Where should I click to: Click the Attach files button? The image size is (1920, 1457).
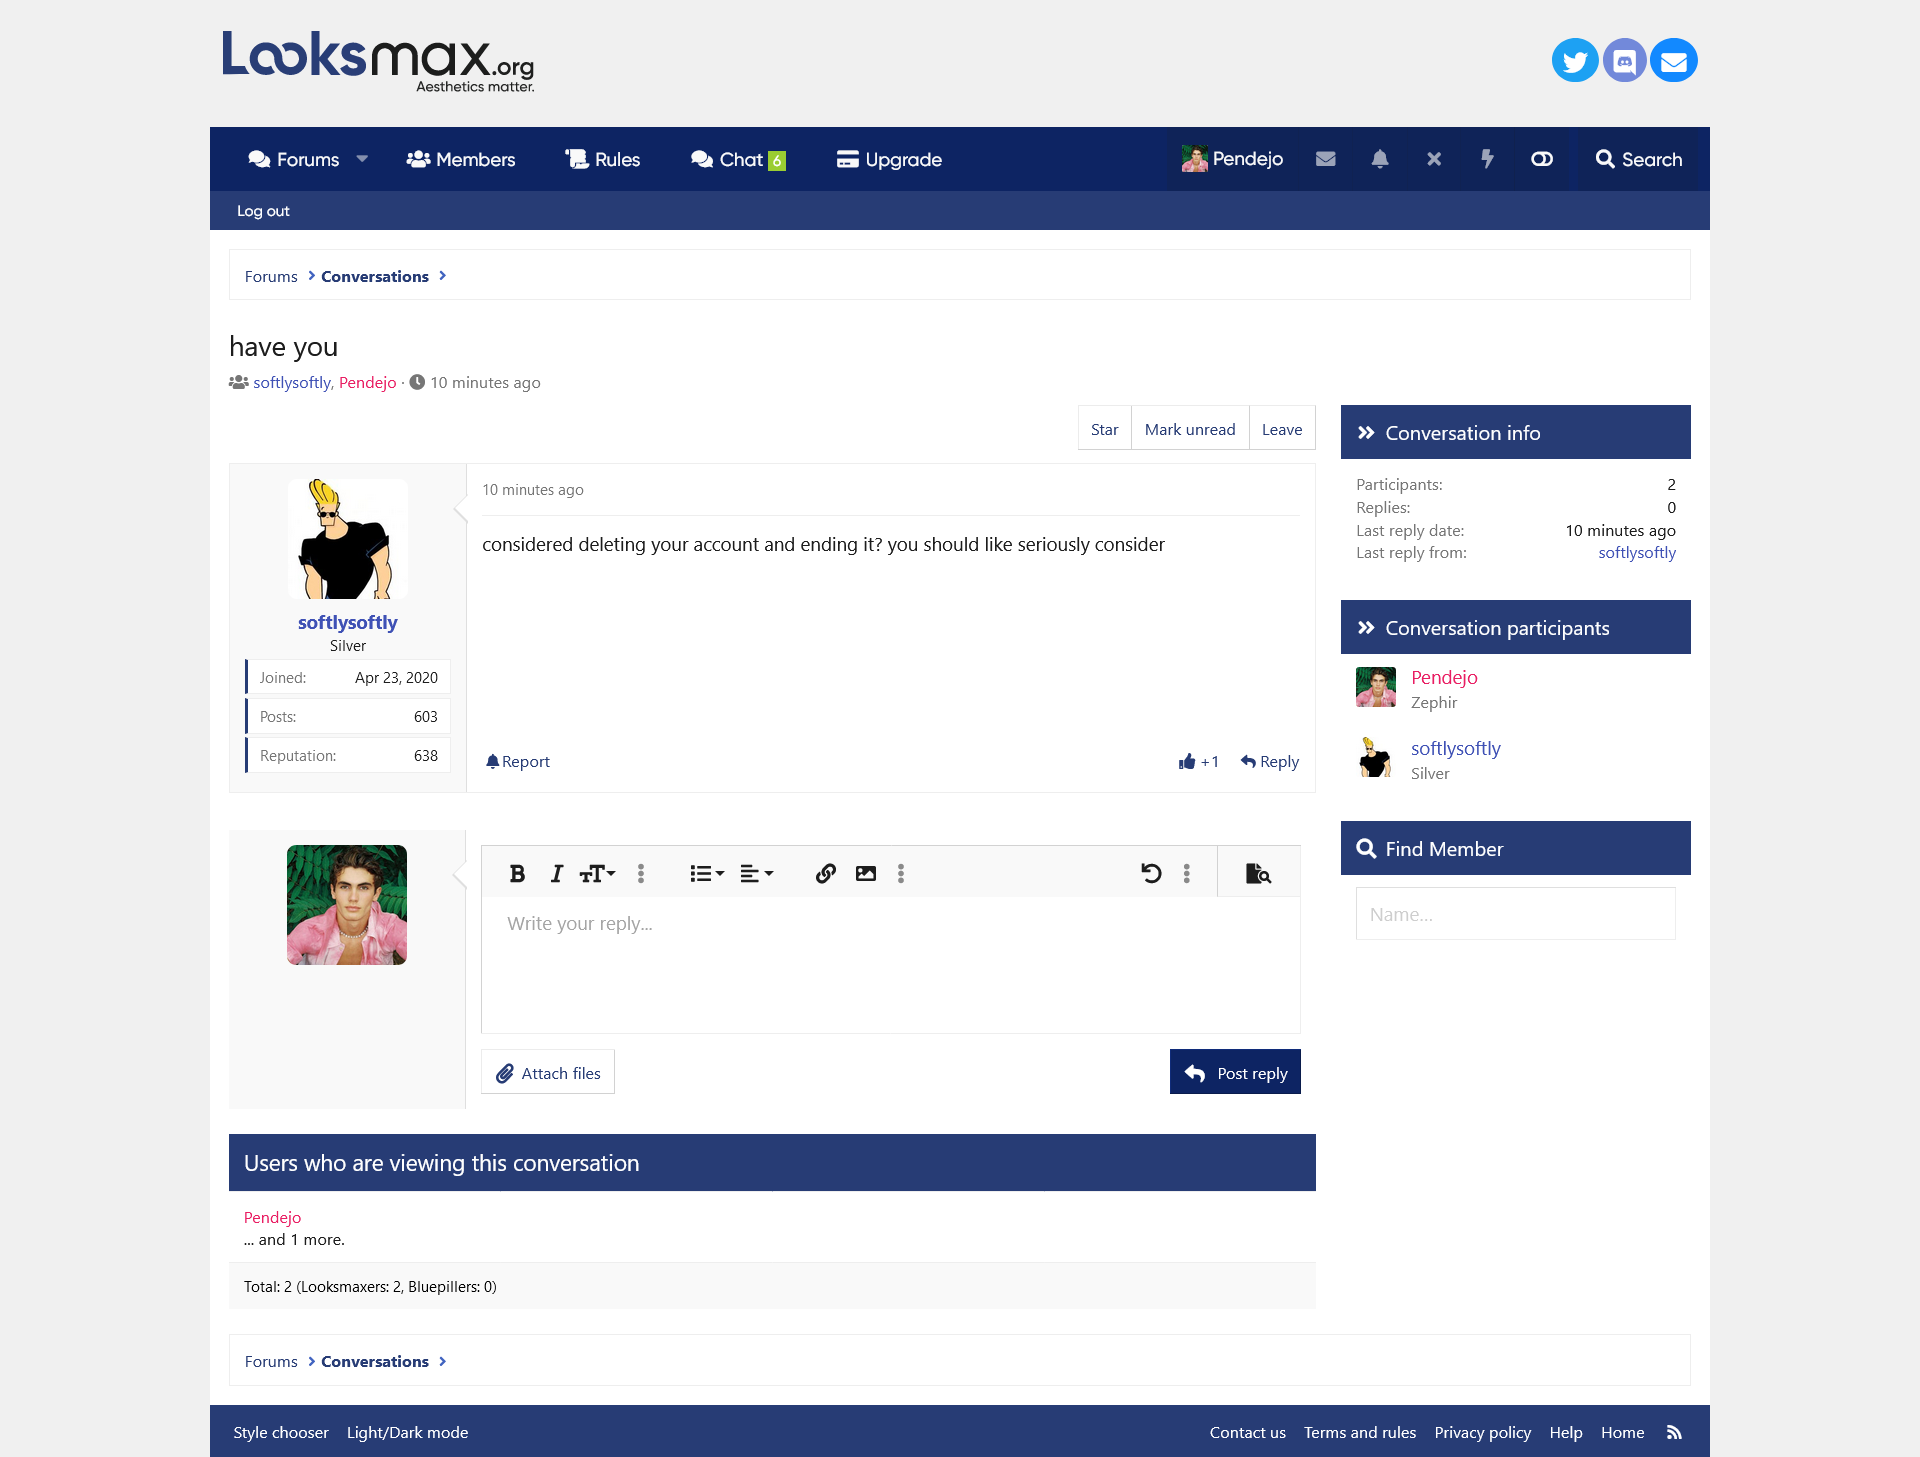[548, 1072]
